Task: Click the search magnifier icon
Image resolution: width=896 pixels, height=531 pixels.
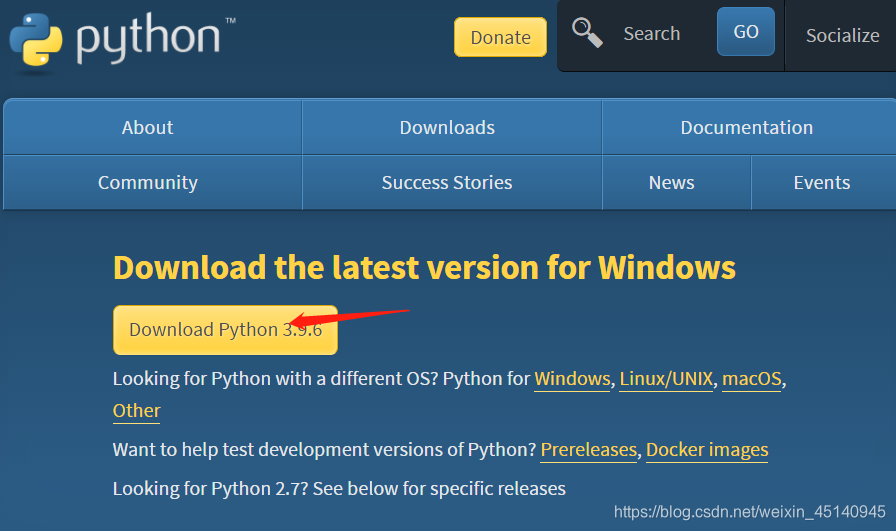Action: click(587, 33)
